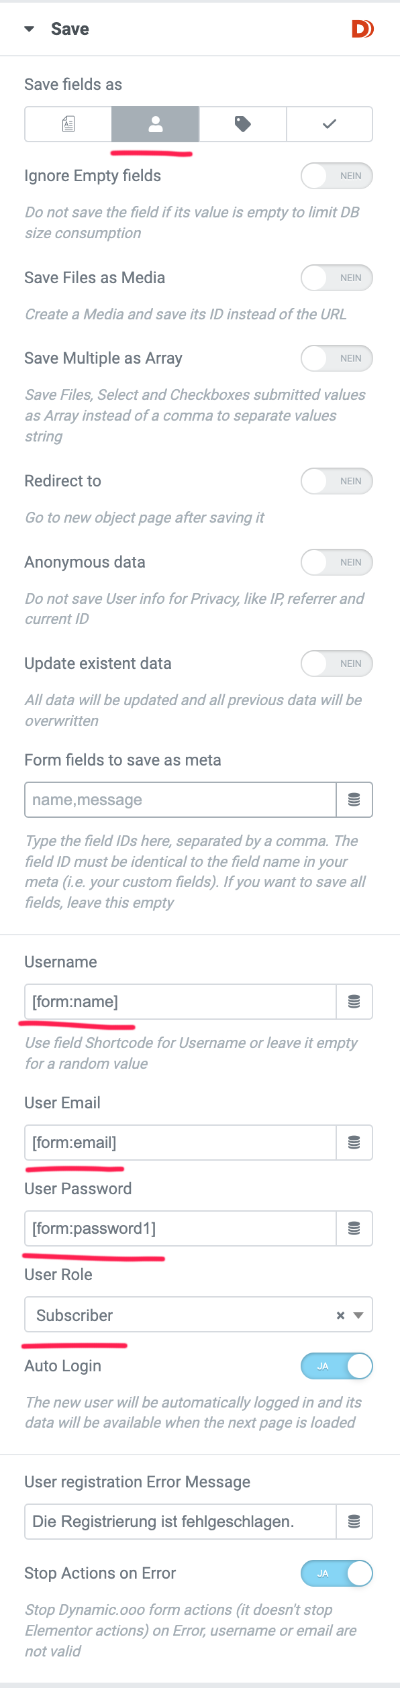Screen dimensions: 400x1688
Task: Open dynamic tags icon beside Username field
Action: pyautogui.click(x=354, y=1002)
